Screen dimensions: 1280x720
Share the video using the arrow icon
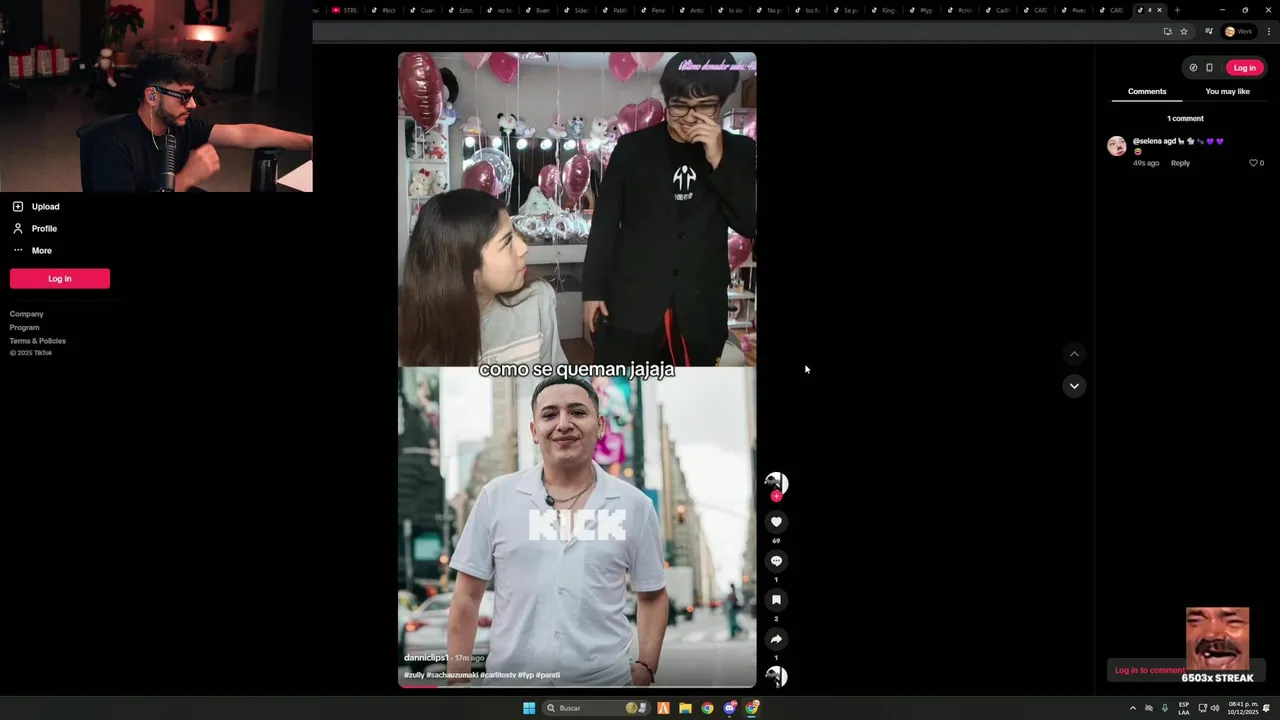click(x=776, y=639)
